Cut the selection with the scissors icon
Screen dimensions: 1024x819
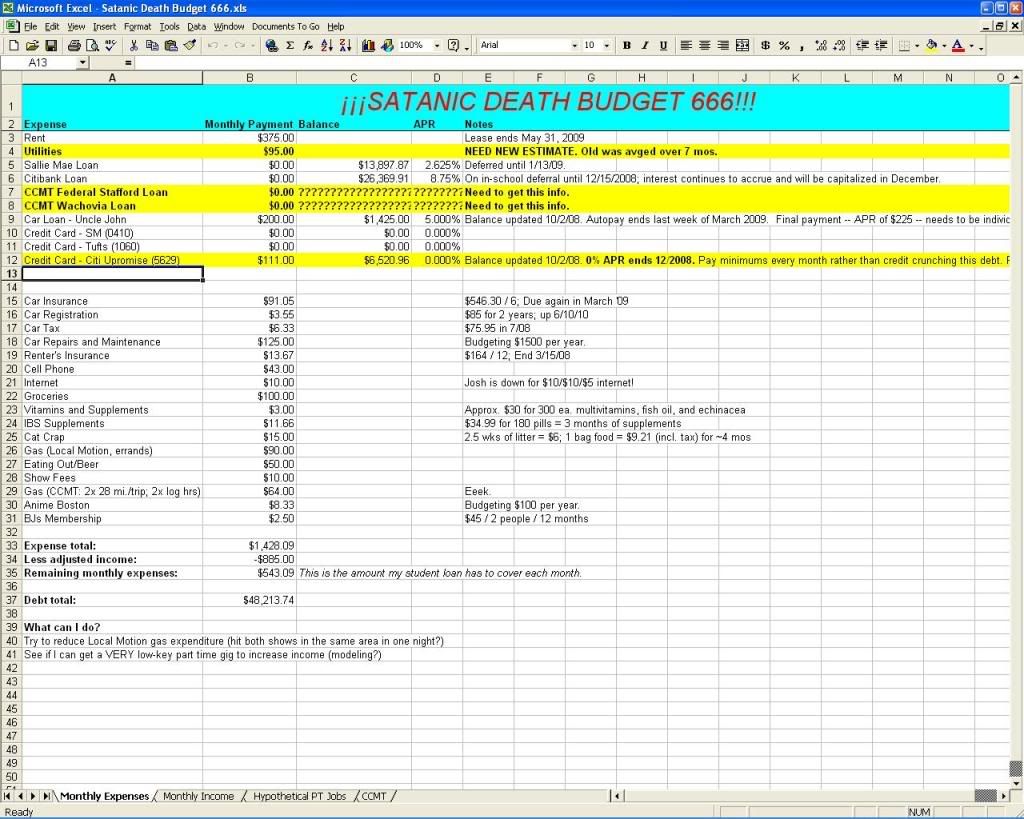[134, 46]
